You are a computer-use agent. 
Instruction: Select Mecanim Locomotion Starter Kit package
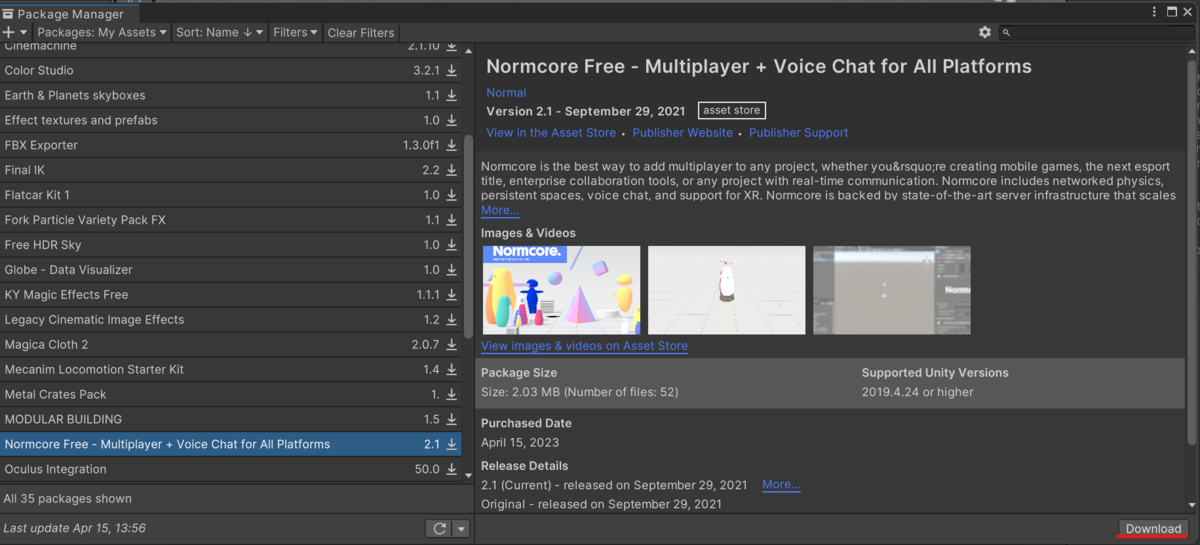point(231,370)
